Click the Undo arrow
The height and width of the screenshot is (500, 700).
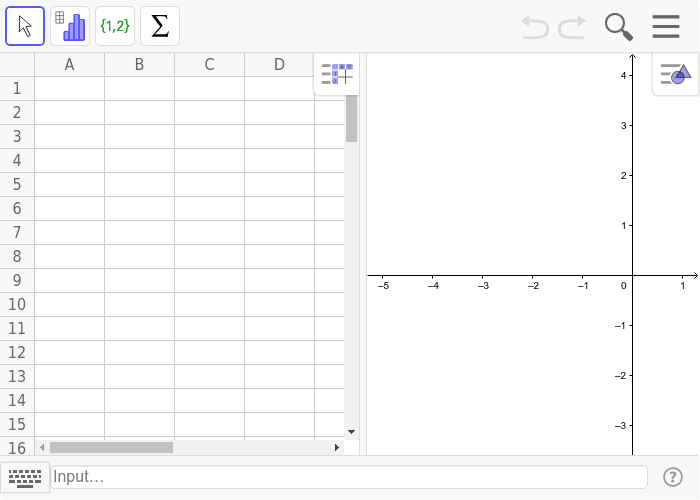point(535,27)
